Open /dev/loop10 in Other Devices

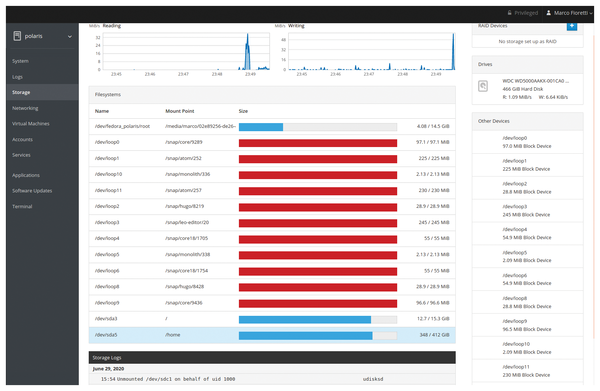(x=527, y=348)
